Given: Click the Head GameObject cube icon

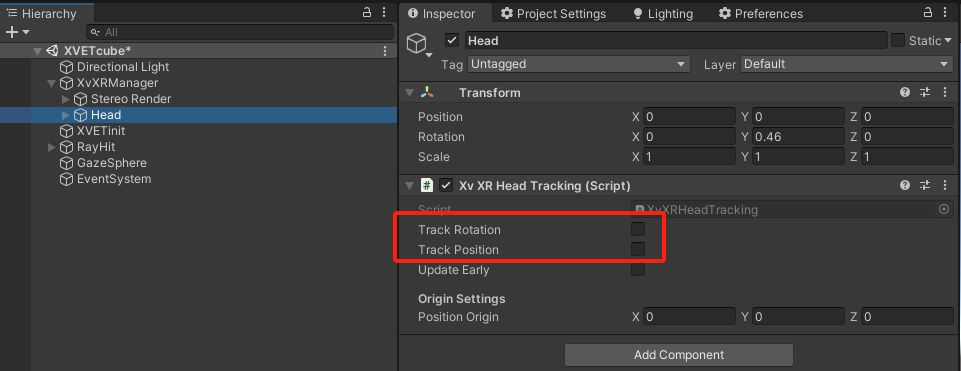Looking at the screenshot, I should tap(417, 42).
